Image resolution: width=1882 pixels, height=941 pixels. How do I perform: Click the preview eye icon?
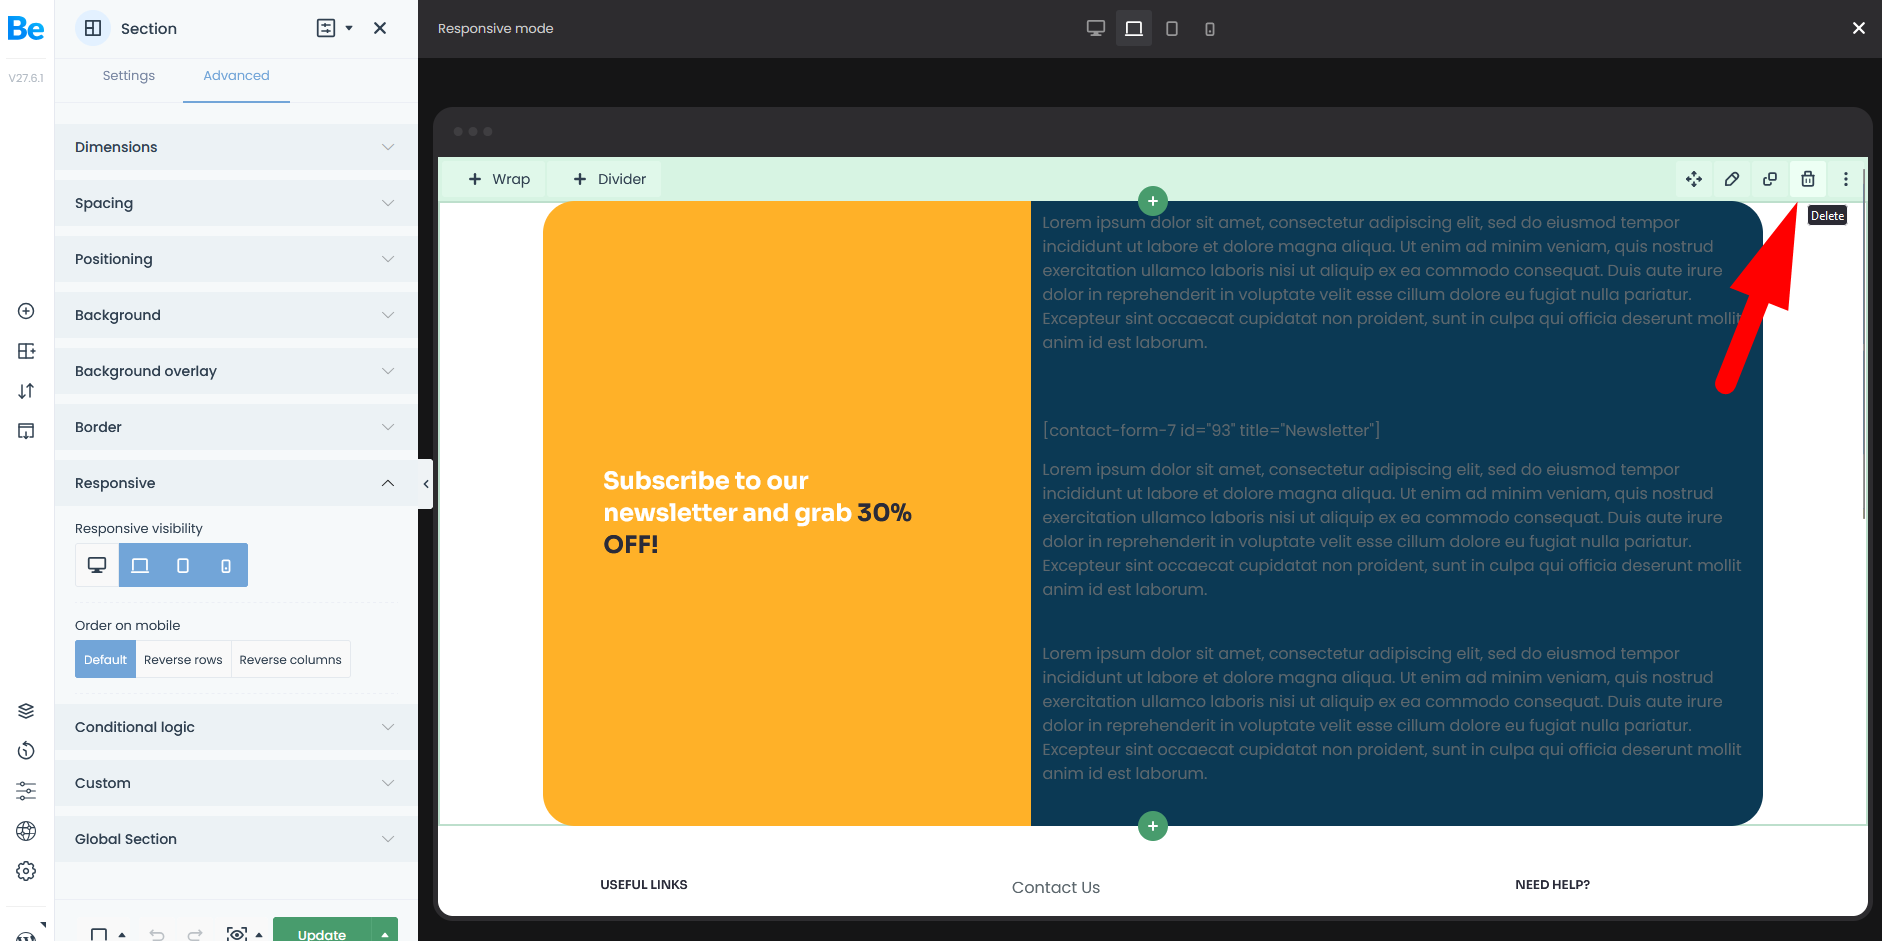coord(237,934)
